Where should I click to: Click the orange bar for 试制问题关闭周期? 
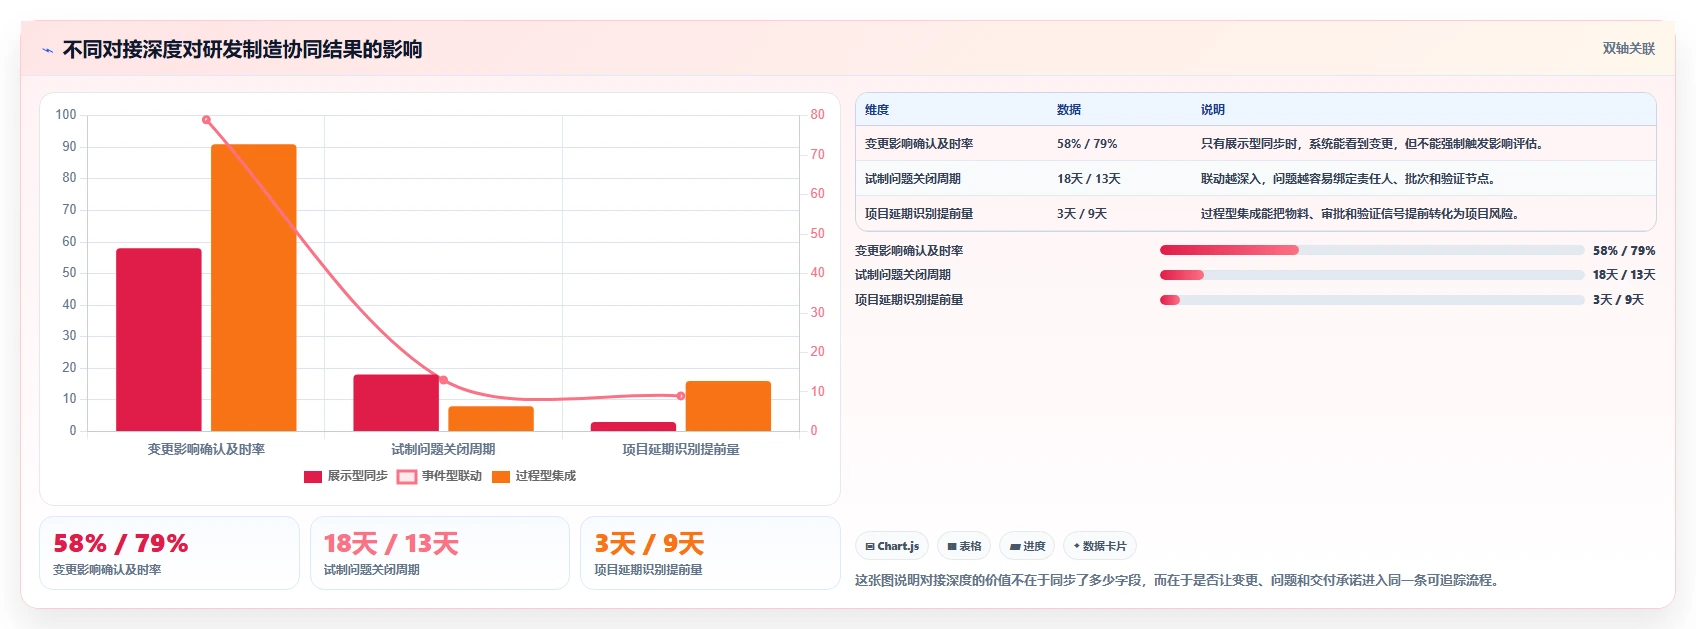pyautogui.click(x=491, y=419)
